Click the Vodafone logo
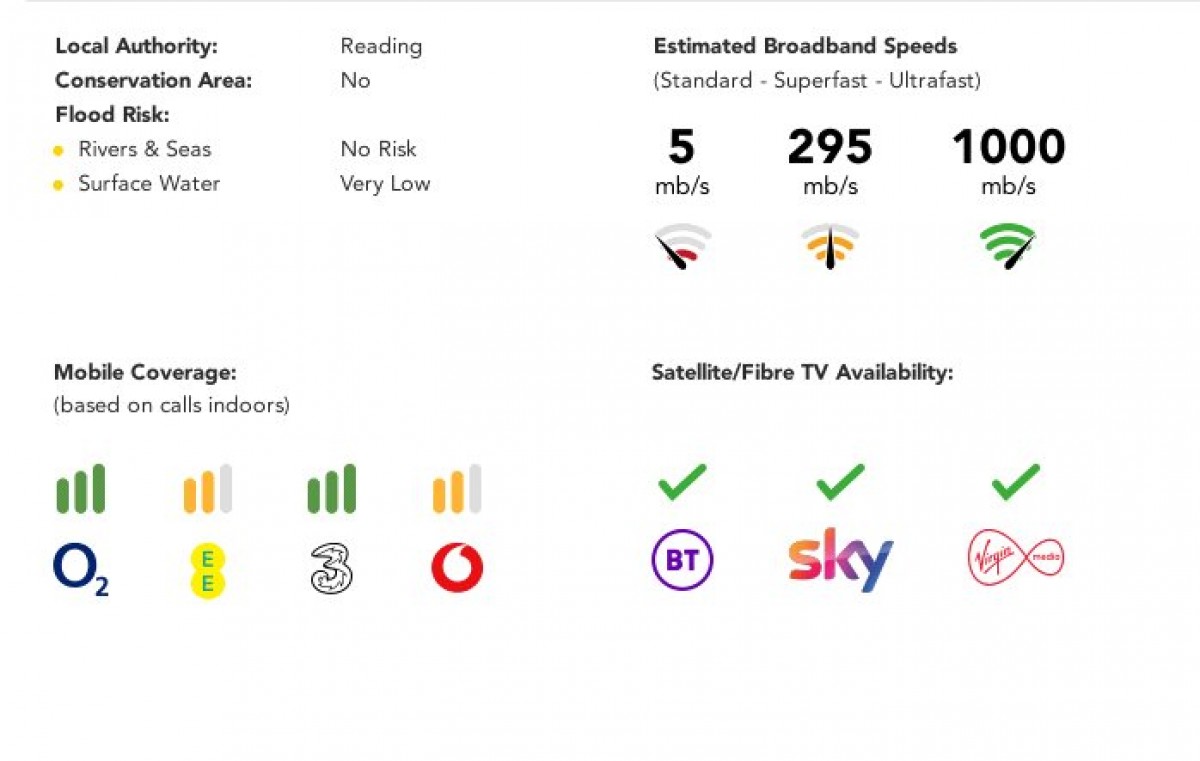1200x761 pixels. pos(457,570)
